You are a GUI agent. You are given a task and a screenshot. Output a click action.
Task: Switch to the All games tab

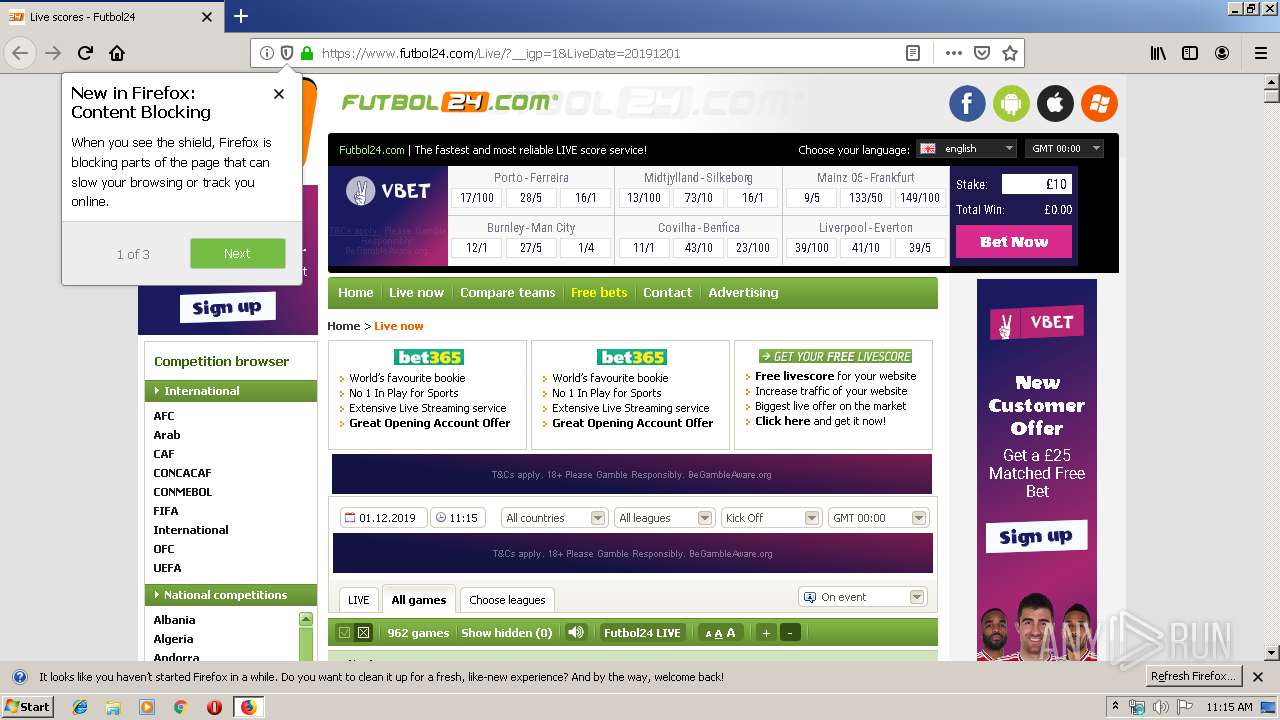tap(419, 600)
